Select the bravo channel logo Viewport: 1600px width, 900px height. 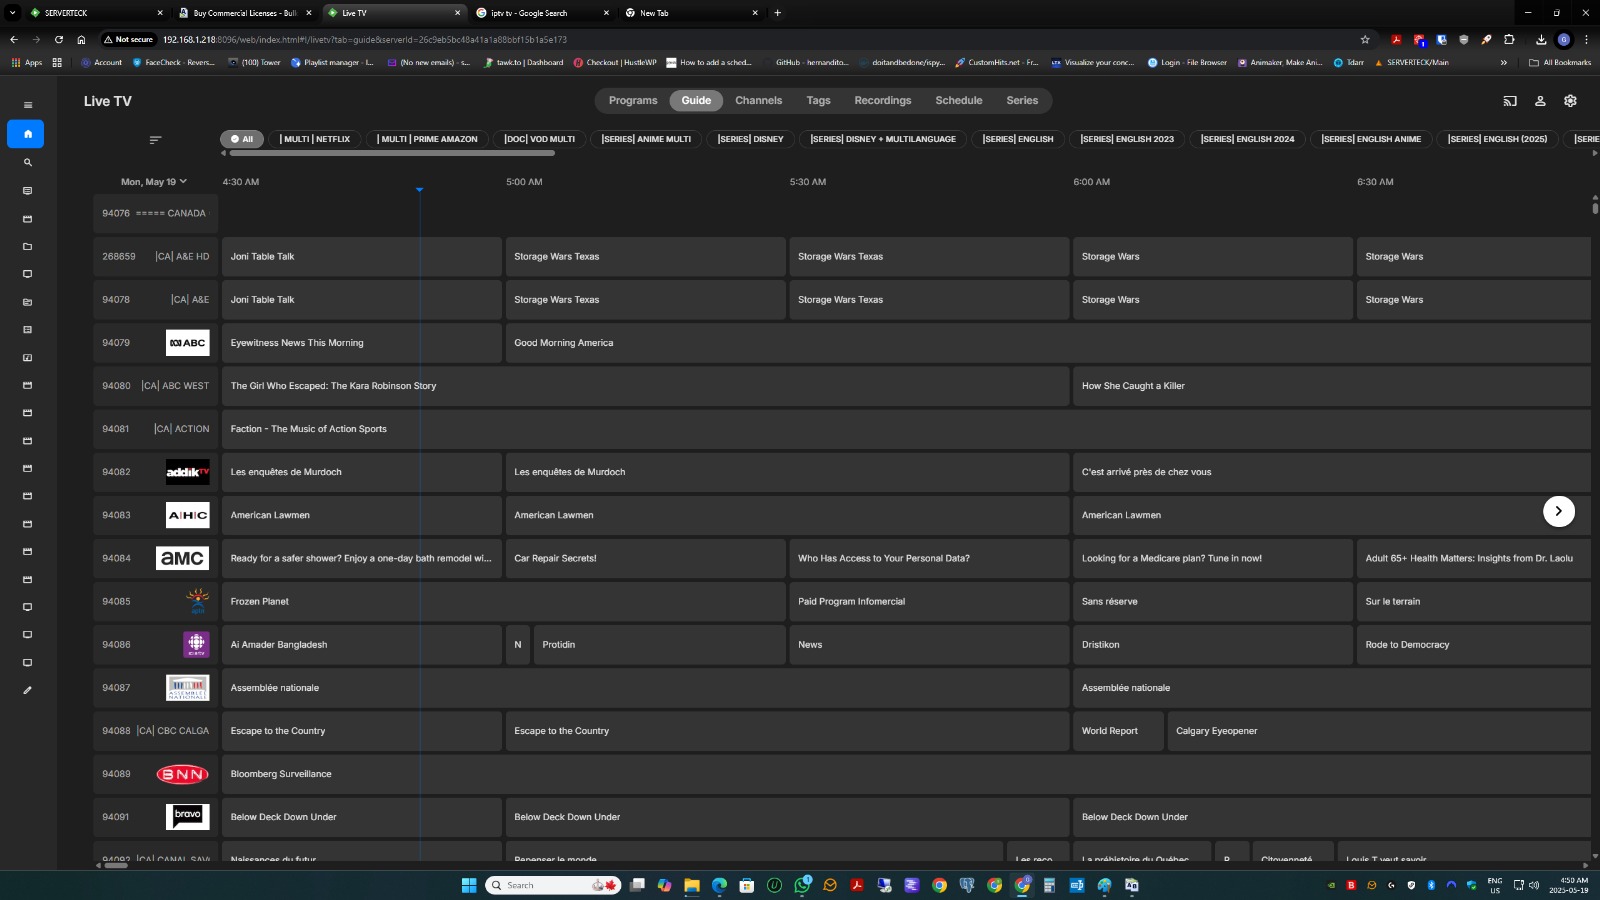(x=187, y=817)
